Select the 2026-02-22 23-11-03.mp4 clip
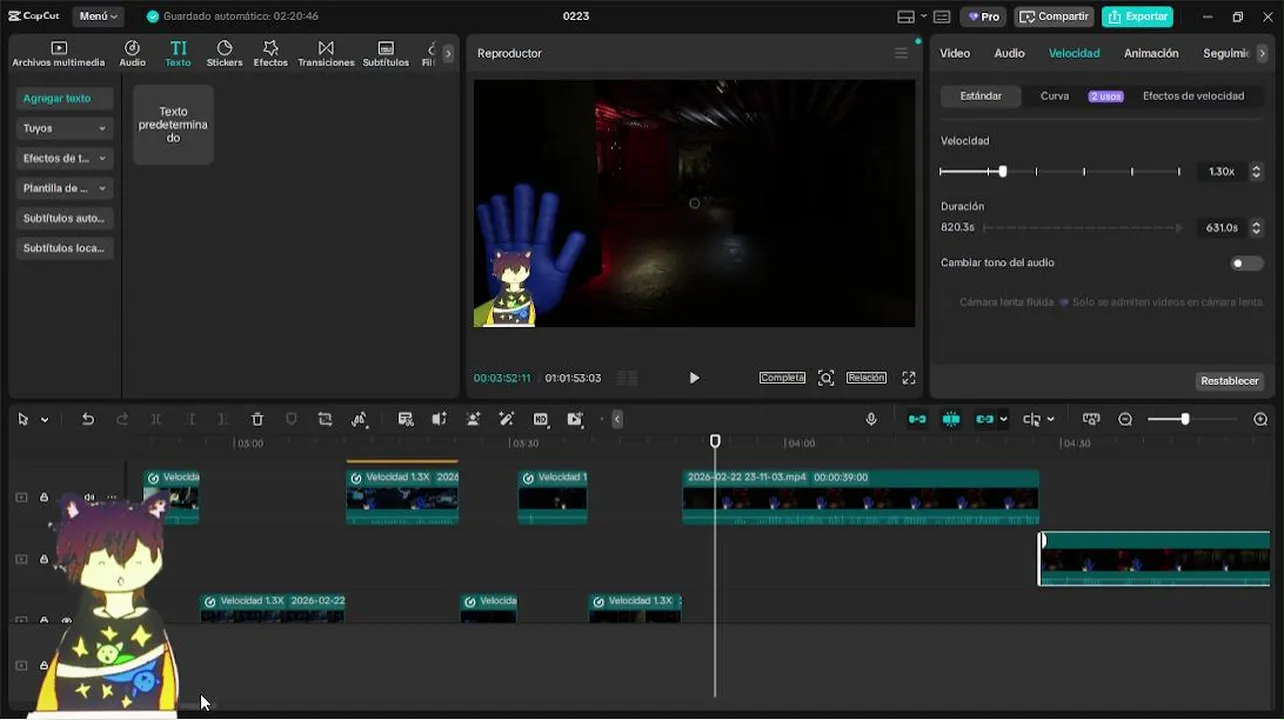1284x720 pixels. [861, 497]
